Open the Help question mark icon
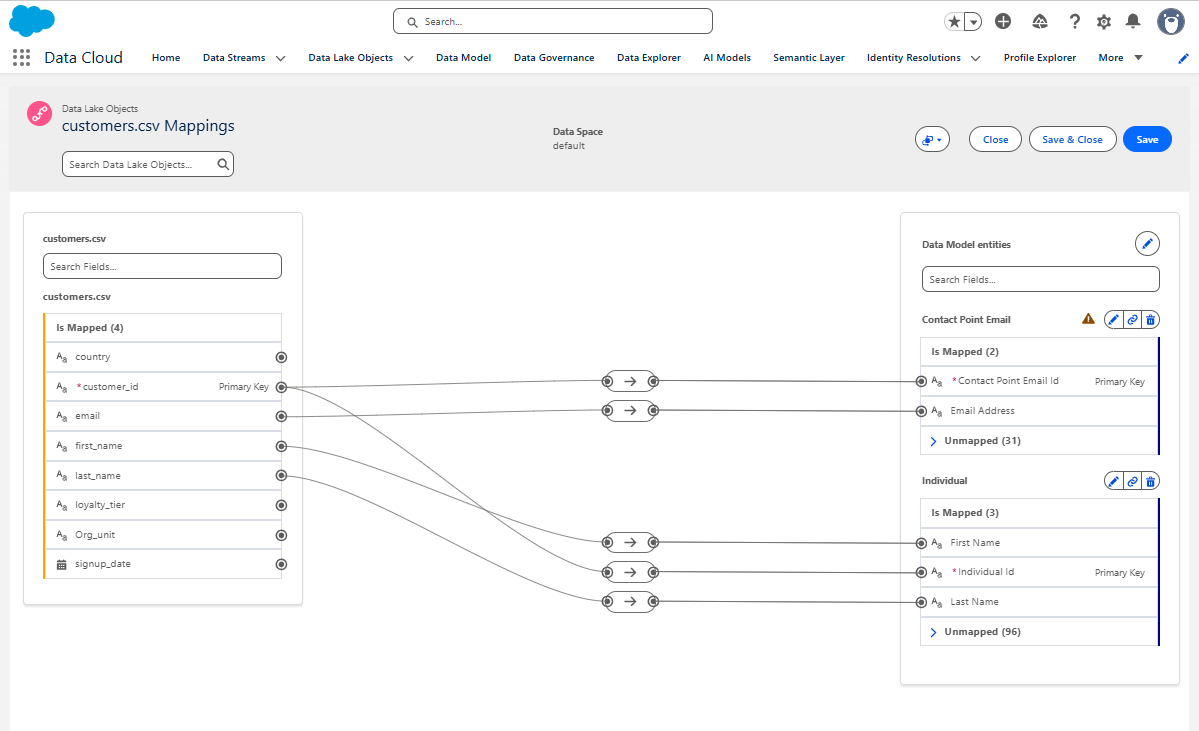Screen dimensions: 1199x731 [1074, 21]
